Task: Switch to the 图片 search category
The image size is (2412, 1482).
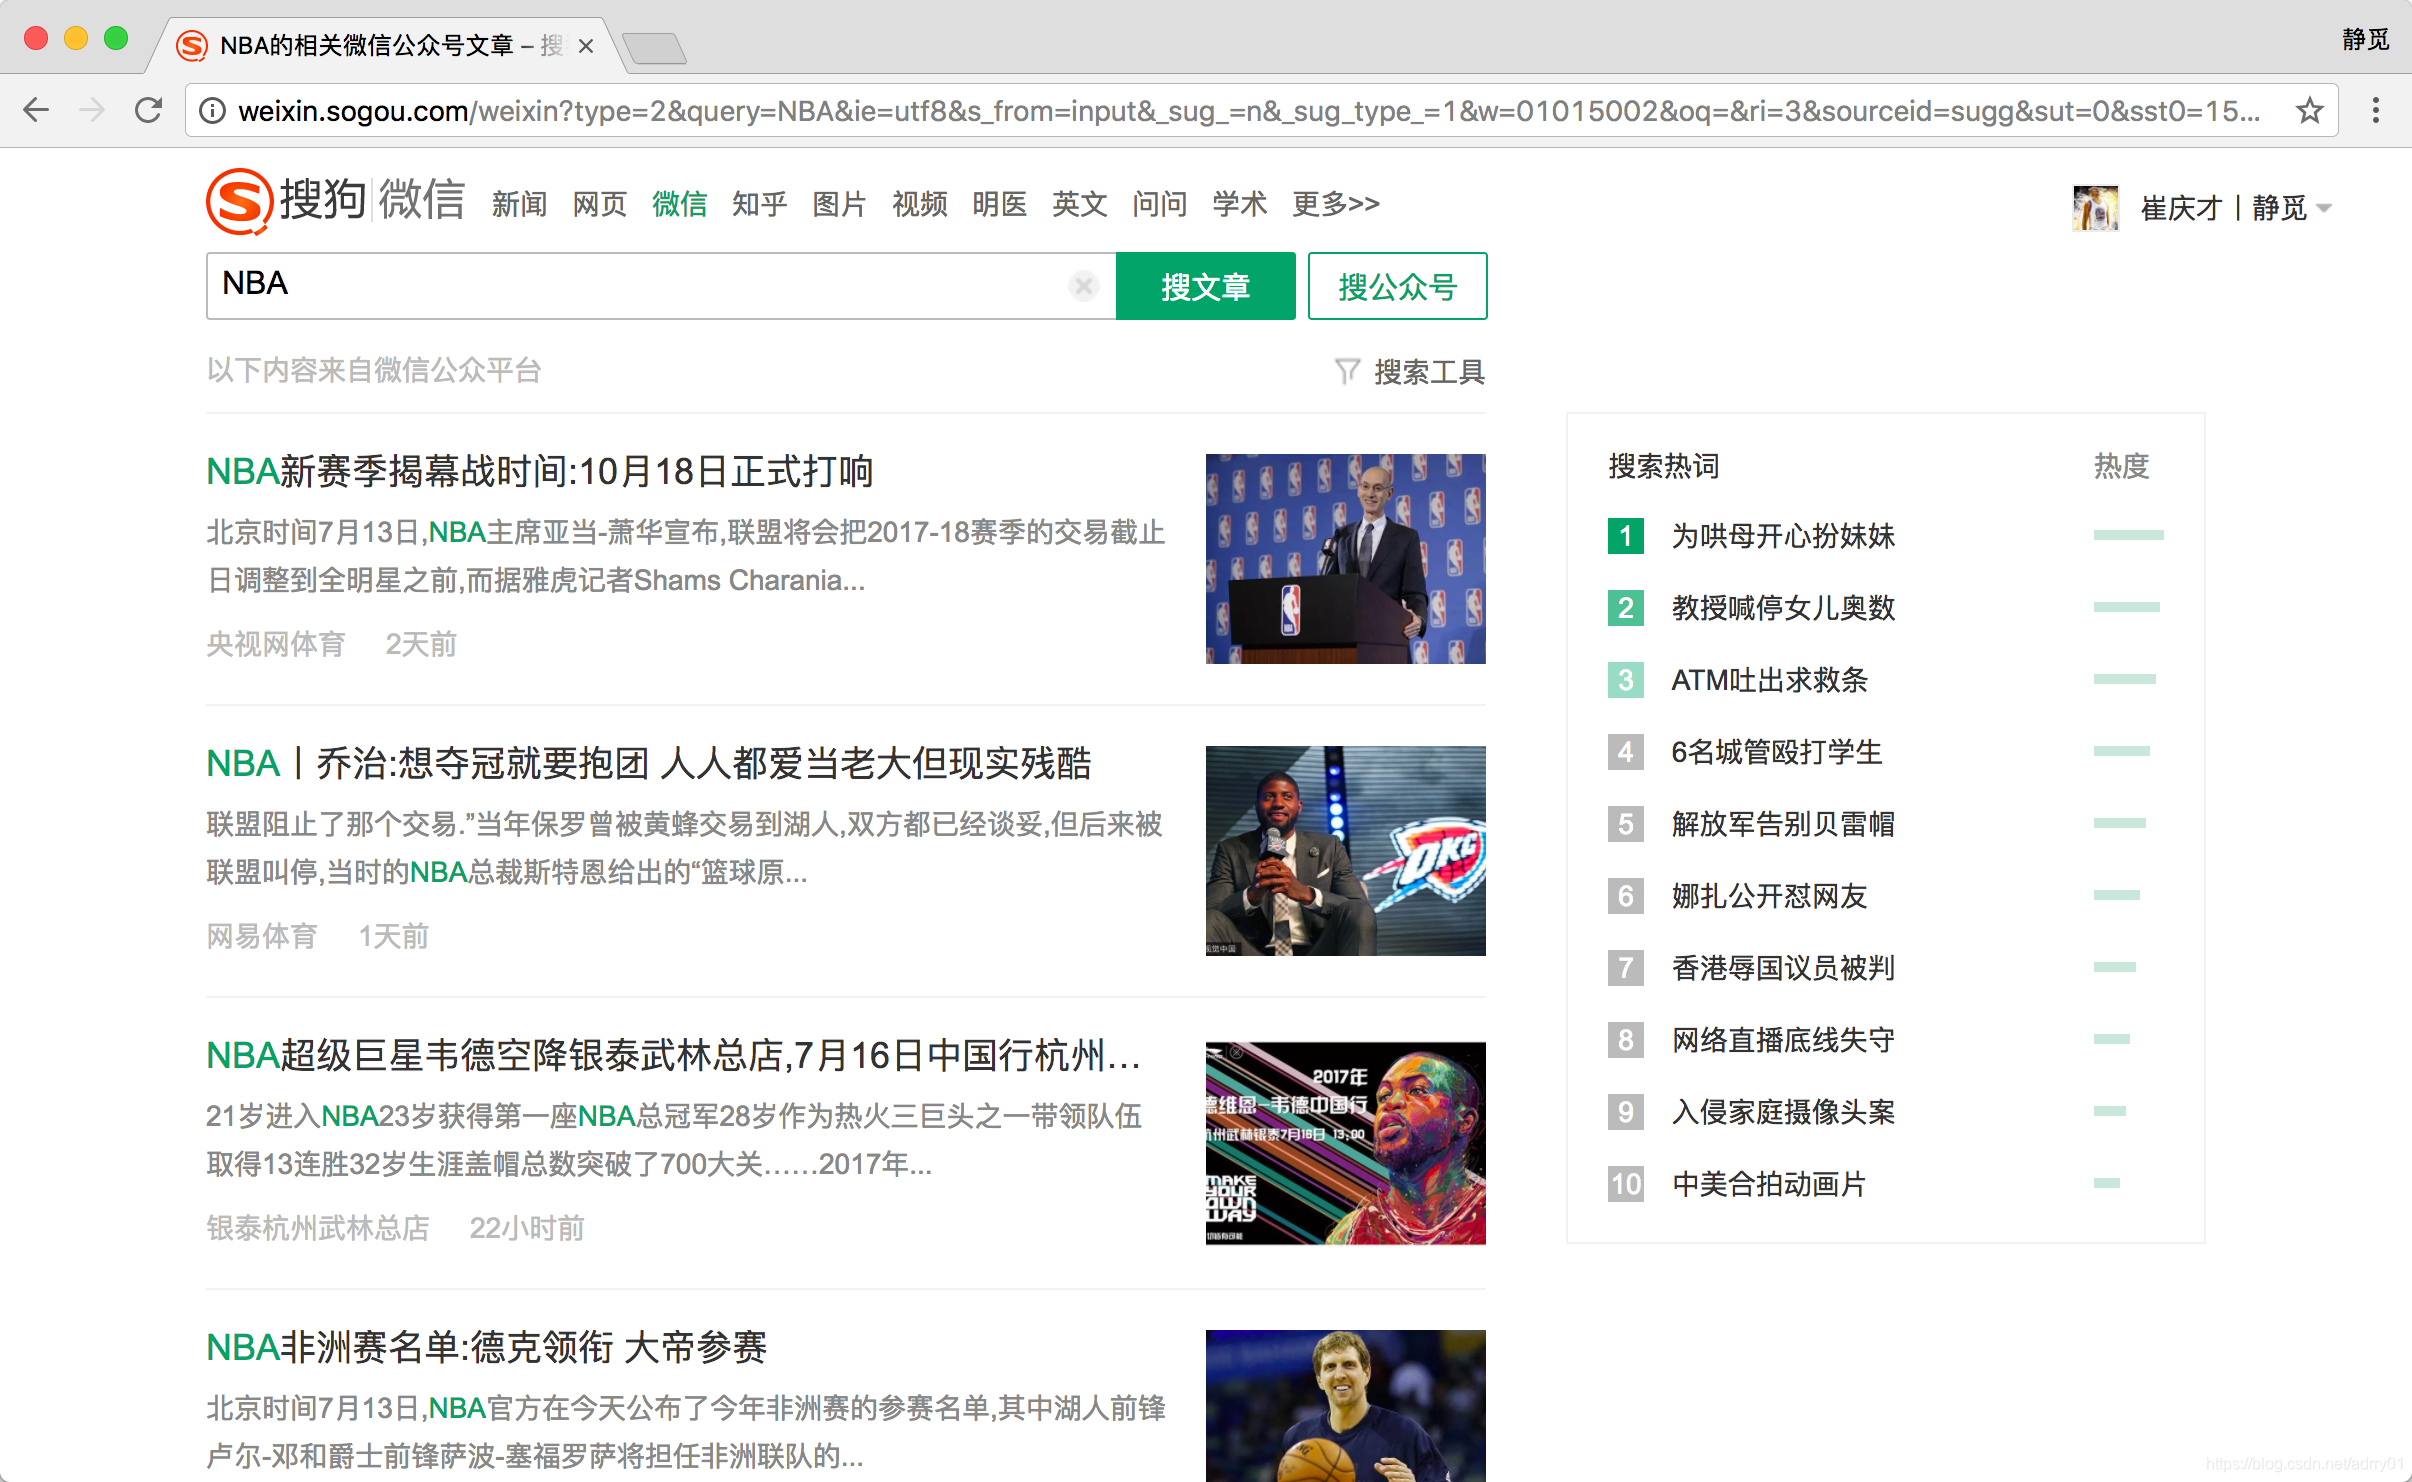Action: [839, 203]
